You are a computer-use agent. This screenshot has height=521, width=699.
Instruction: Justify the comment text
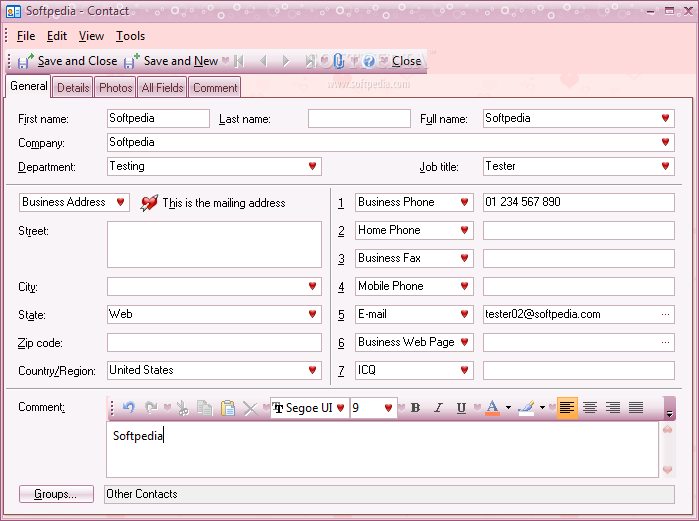(636, 408)
